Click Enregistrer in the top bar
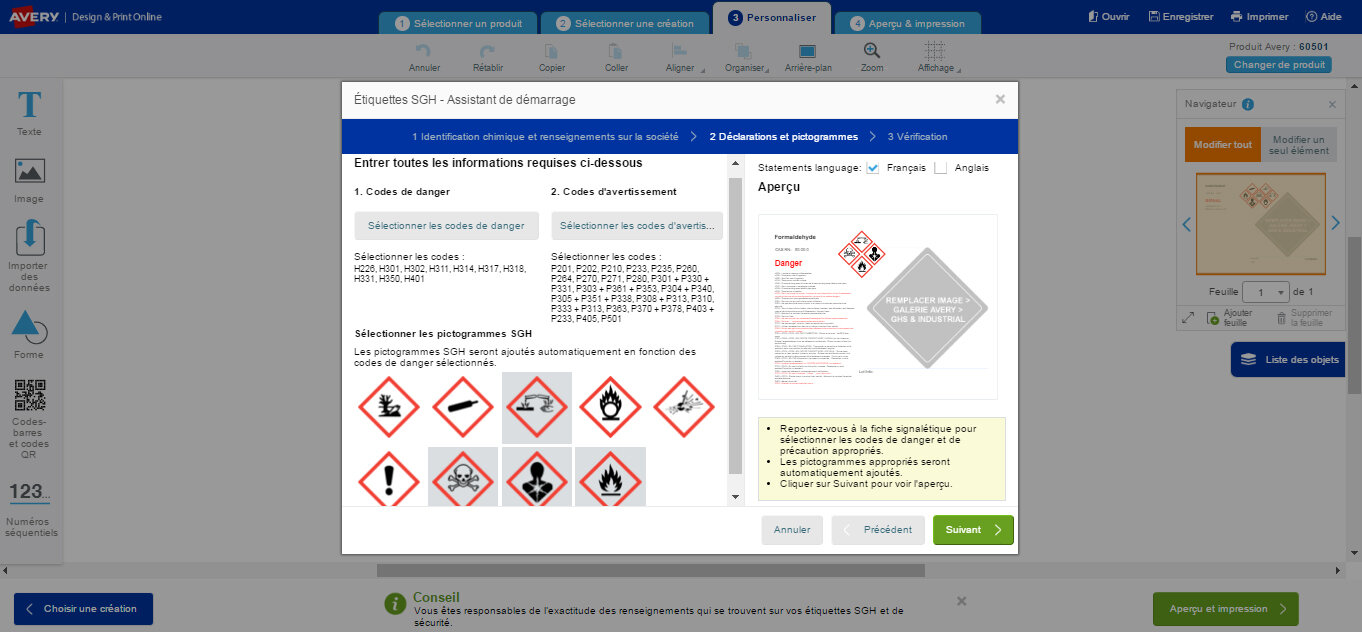 [x=1181, y=17]
